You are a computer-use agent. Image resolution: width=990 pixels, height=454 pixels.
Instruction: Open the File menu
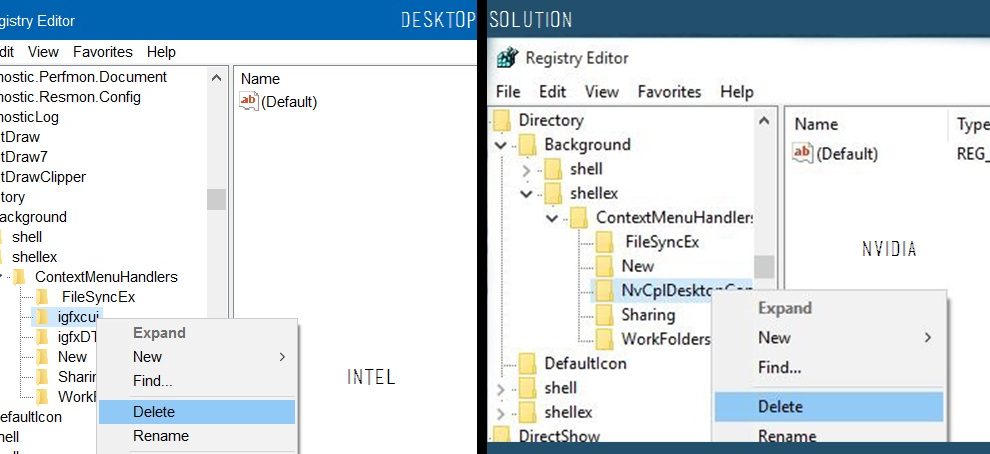point(508,91)
